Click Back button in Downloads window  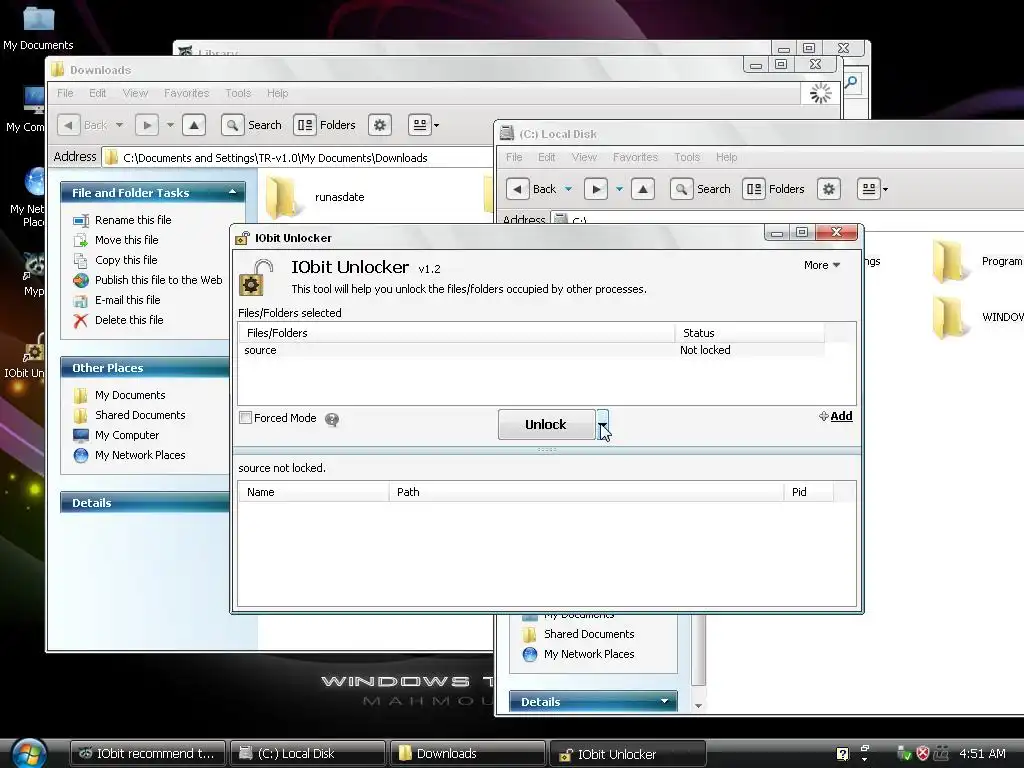tap(83, 125)
